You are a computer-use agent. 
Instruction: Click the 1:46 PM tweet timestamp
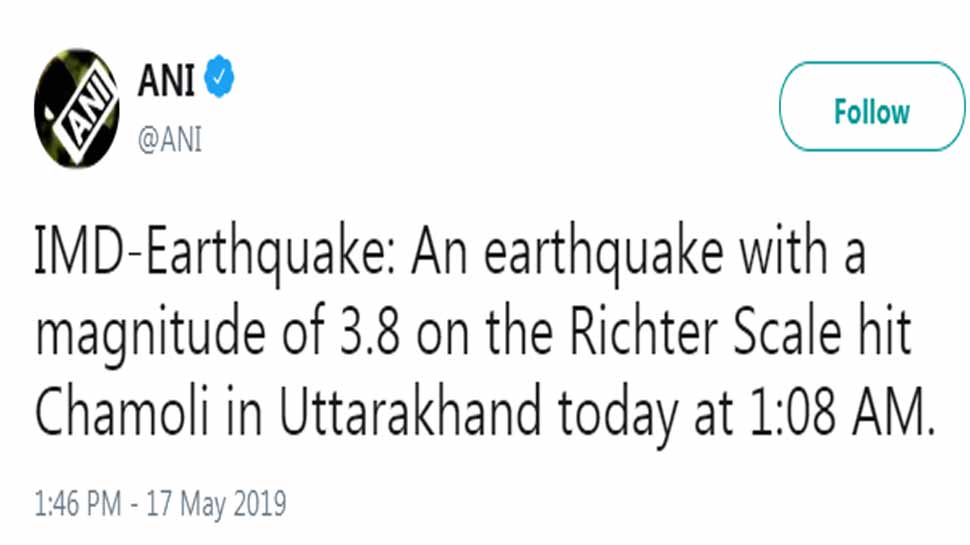[77, 504]
